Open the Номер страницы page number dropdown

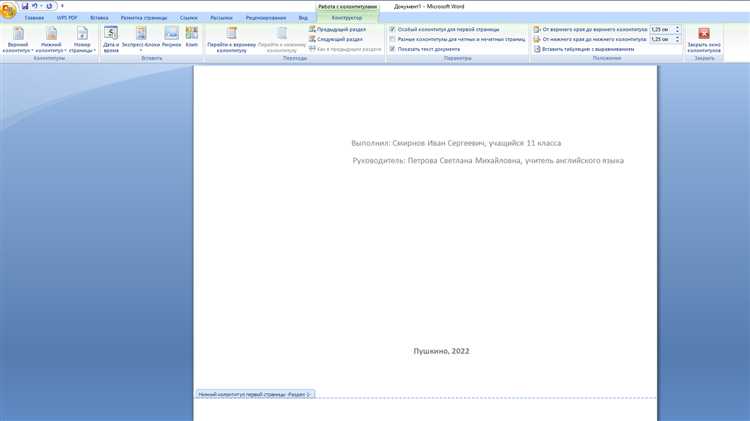(82, 39)
